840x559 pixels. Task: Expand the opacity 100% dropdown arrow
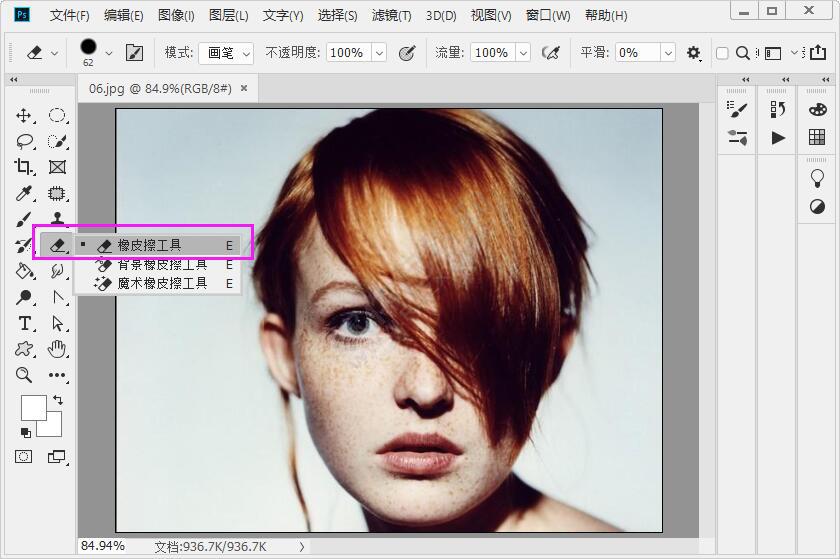379,53
